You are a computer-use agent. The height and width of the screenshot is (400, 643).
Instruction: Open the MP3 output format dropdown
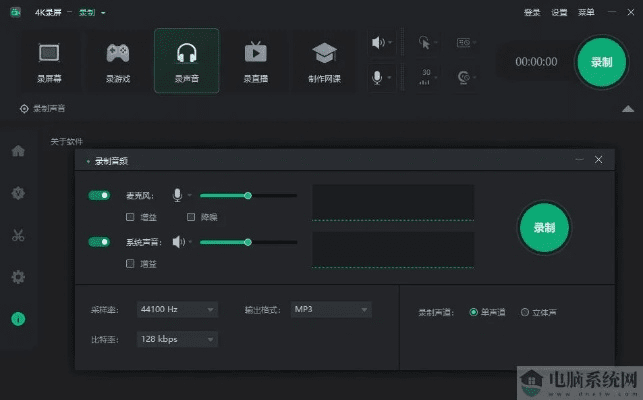[330, 310]
